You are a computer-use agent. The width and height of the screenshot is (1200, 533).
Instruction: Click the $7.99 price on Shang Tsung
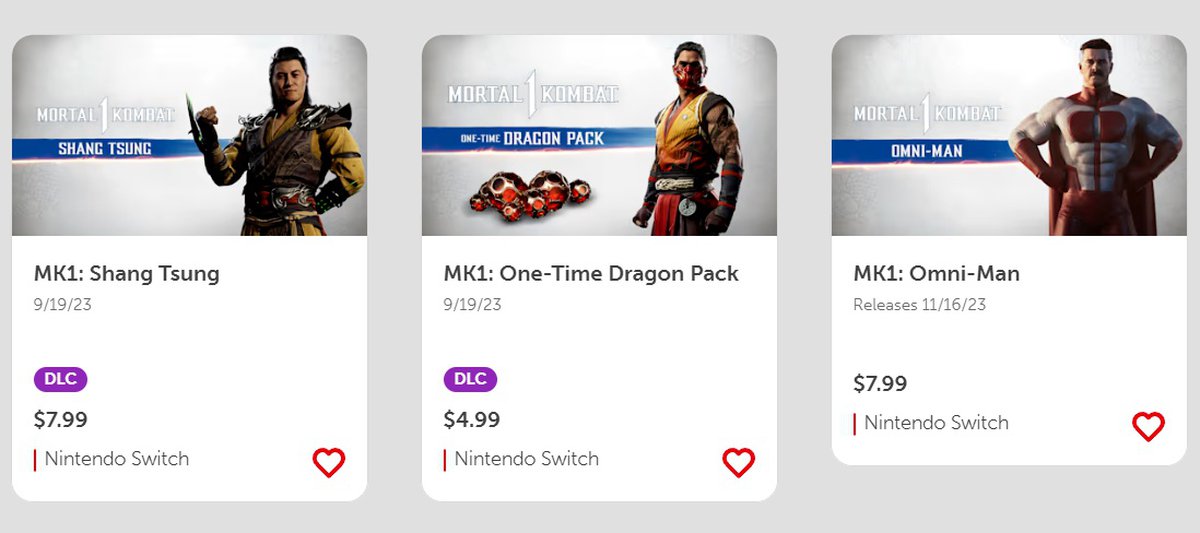coord(61,419)
